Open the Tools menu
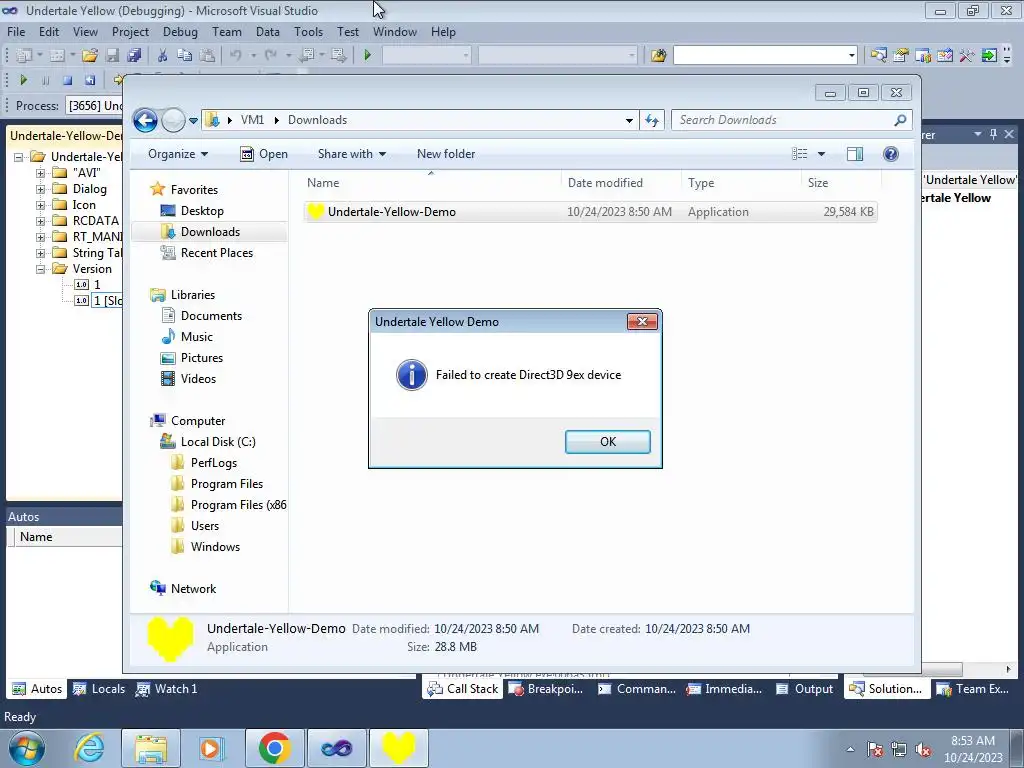This screenshot has width=1024, height=768. tap(308, 32)
